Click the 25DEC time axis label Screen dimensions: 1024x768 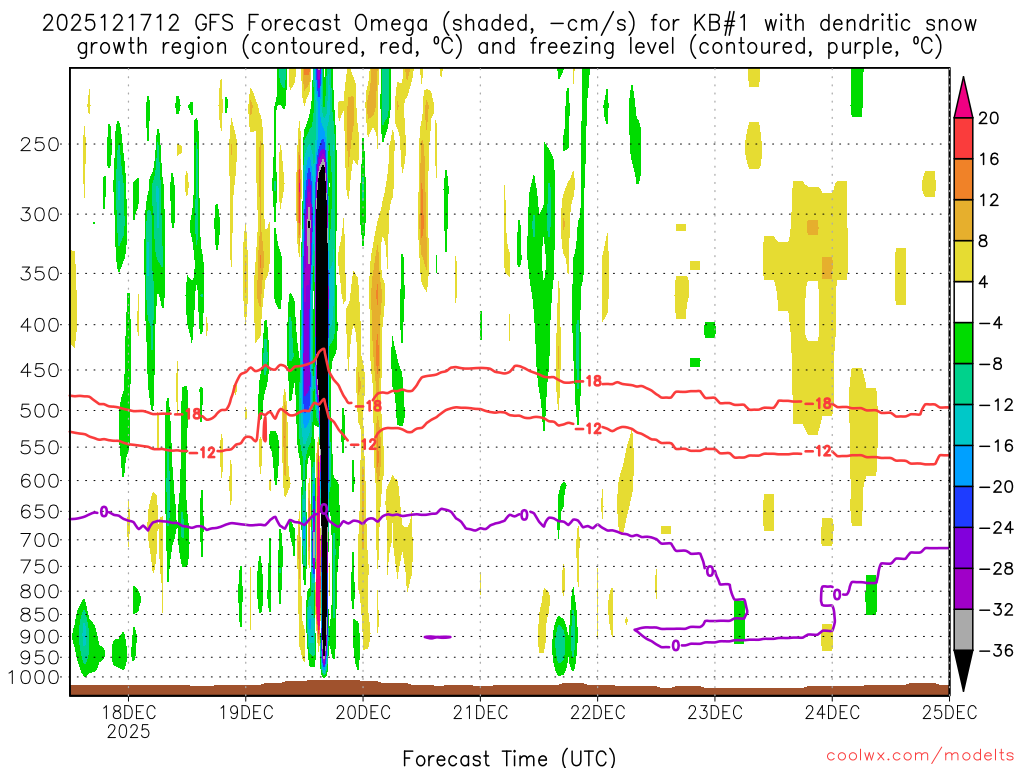(949, 711)
